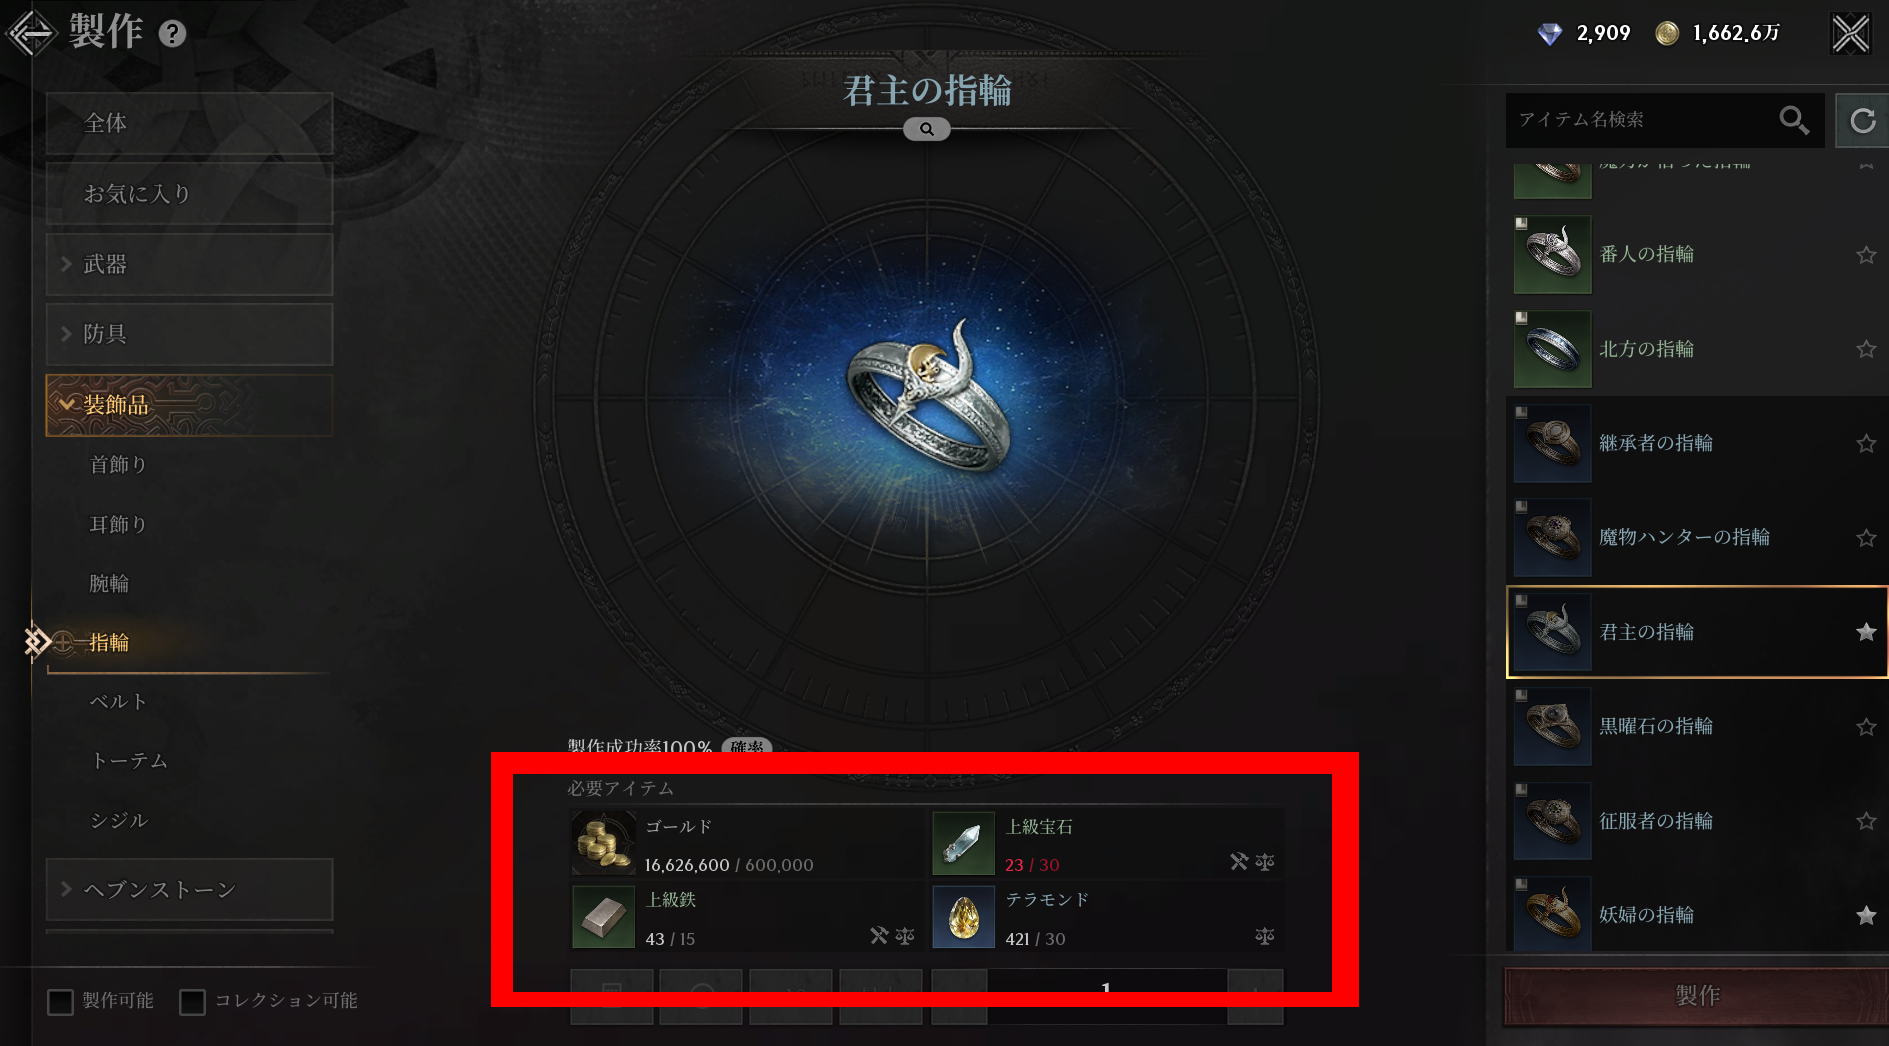The width and height of the screenshot is (1889, 1046).
Task: Select the ベルト subcategory
Action: point(118,702)
